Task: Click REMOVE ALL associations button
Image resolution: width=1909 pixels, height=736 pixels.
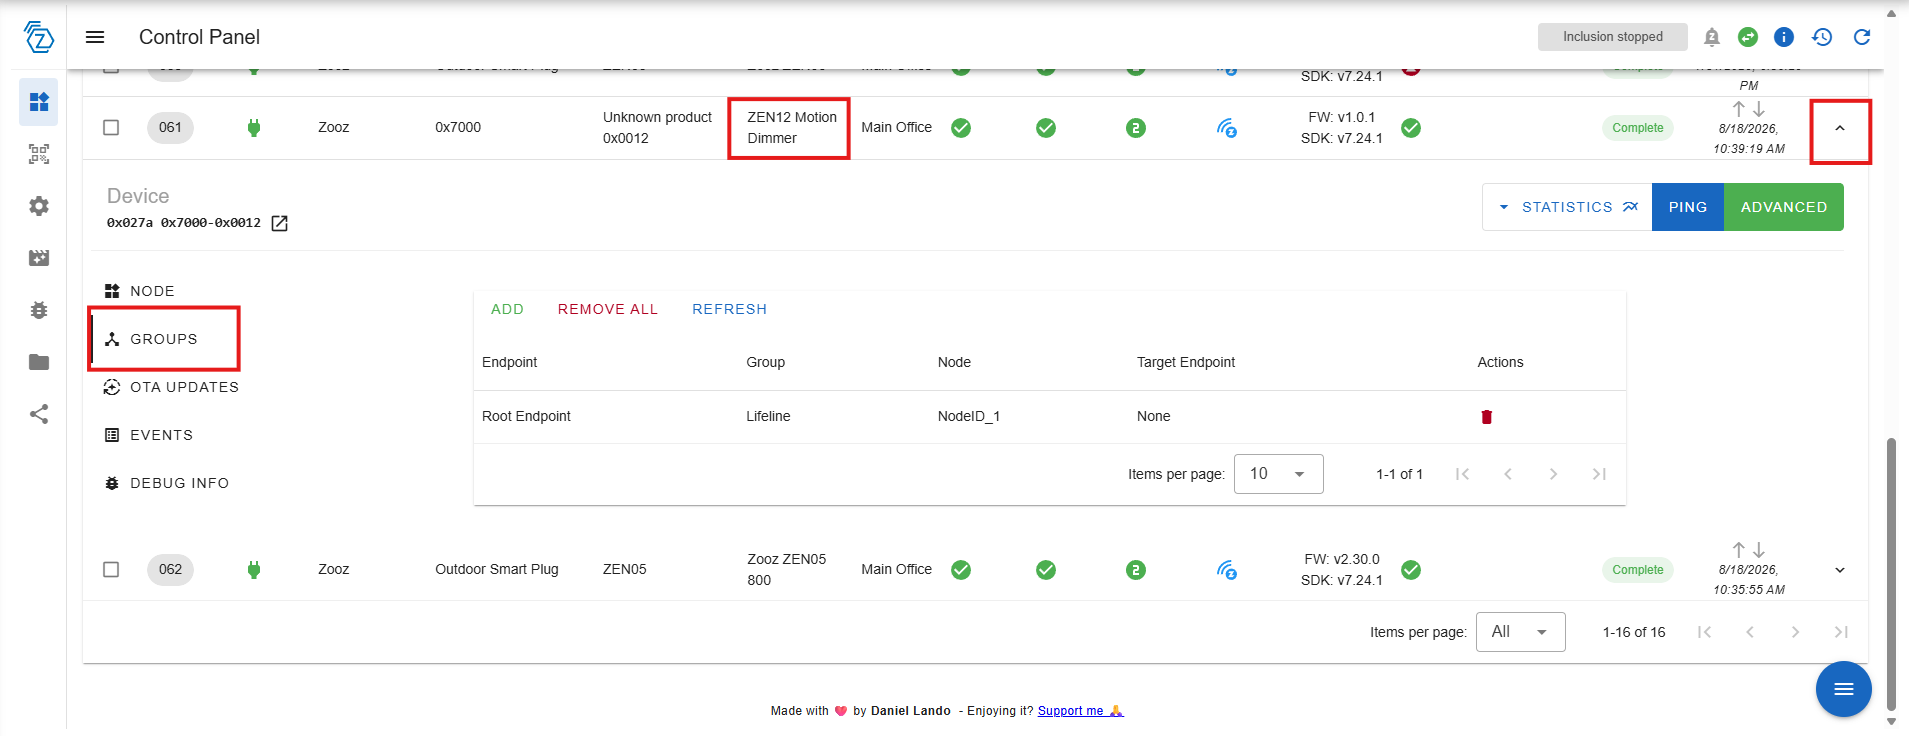Action: click(x=608, y=309)
